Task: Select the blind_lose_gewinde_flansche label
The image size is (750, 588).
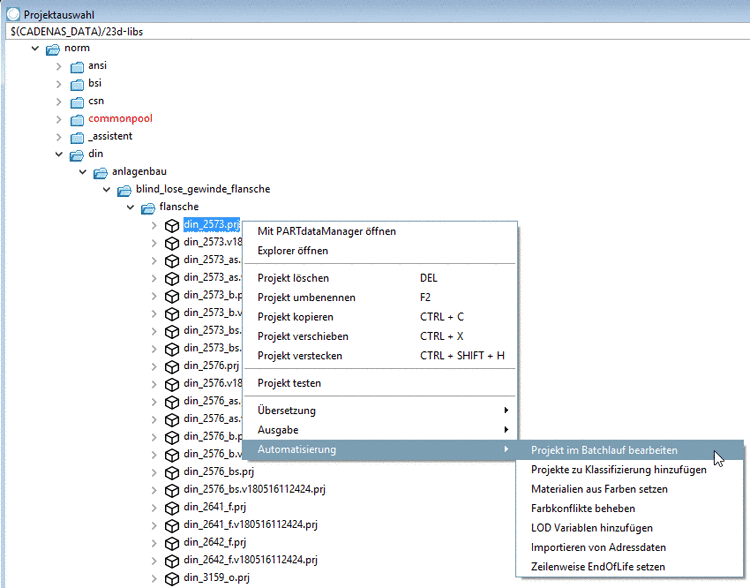Action: 203,189
